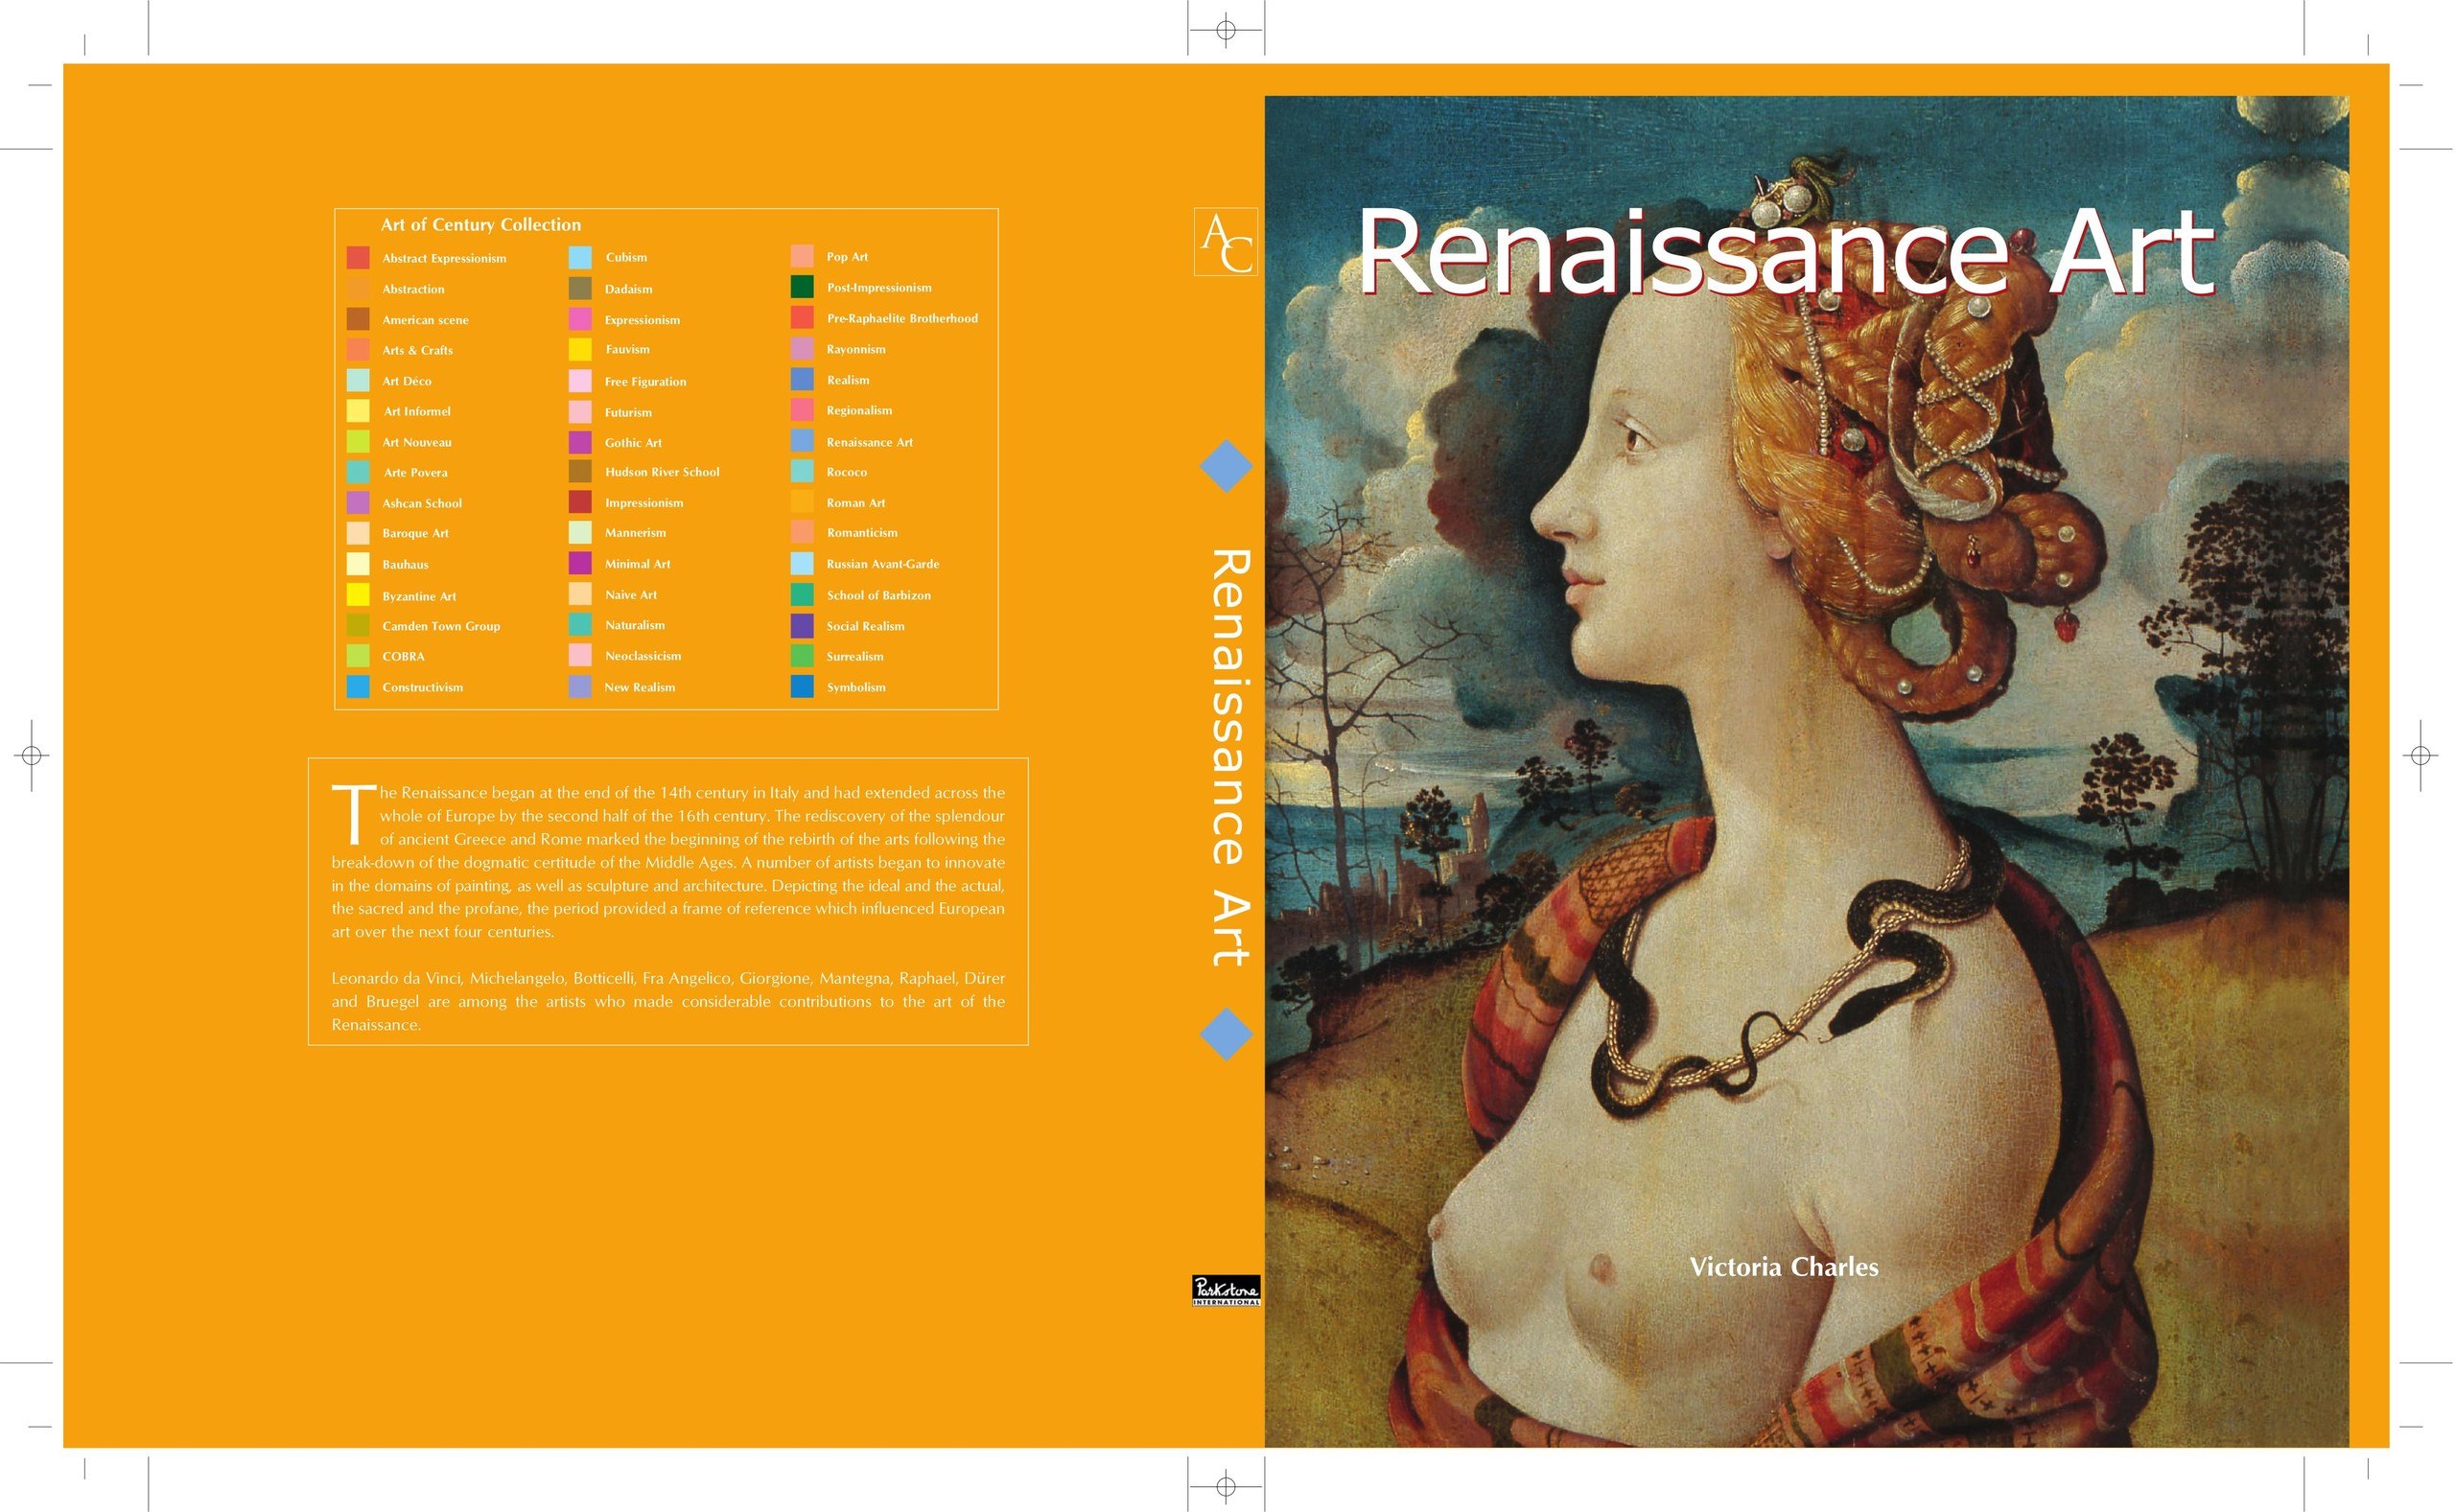Click the 'Realism' label
This screenshot has width=2455, height=1512.
(848, 380)
